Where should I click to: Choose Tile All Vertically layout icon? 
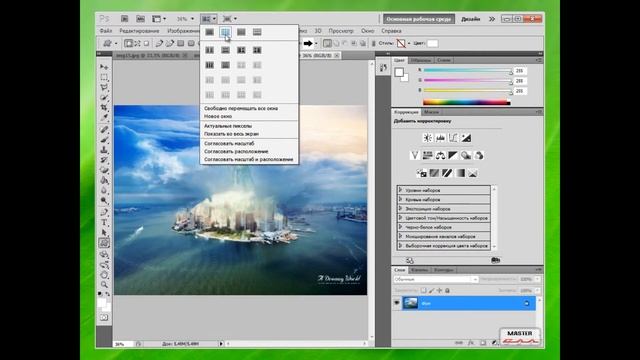click(241, 32)
